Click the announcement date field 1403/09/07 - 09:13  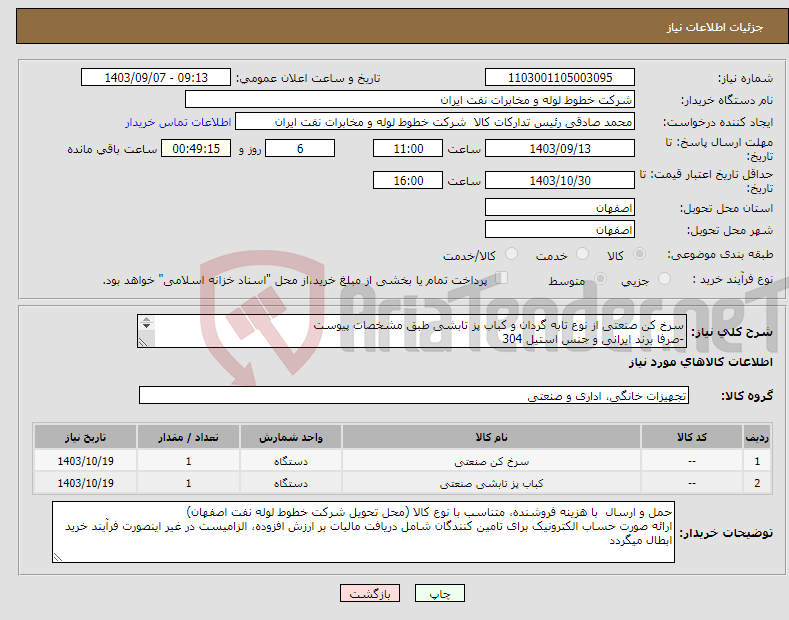pos(155,78)
